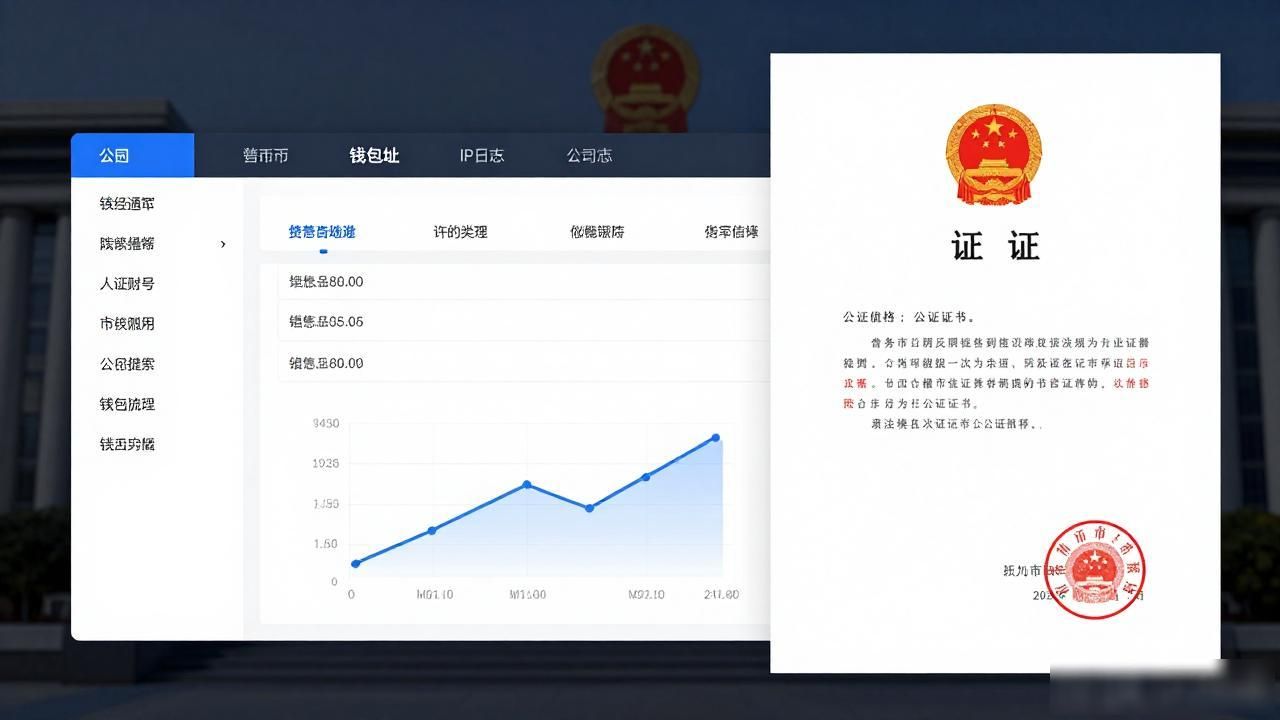Switch to the 许的类理 sub-tab
Viewport: 1280px width, 720px height.
click(460, 232)
